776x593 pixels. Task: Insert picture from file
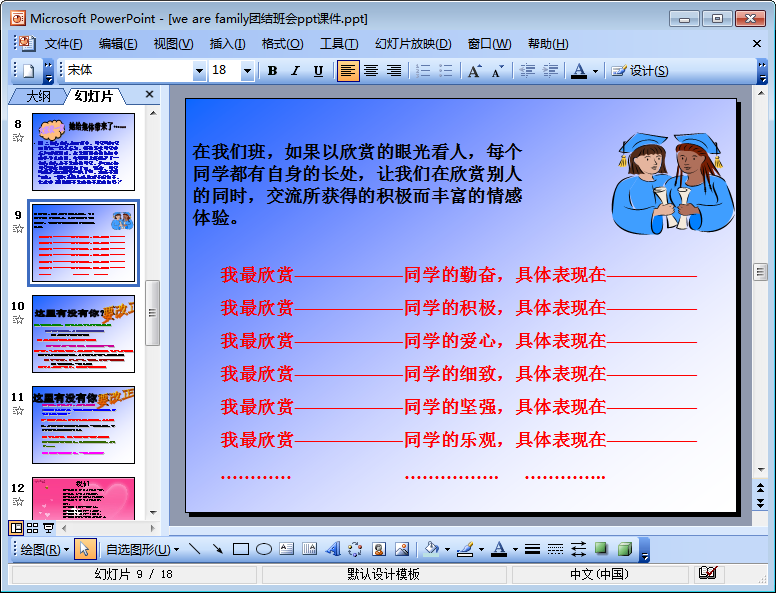(402, 549)
